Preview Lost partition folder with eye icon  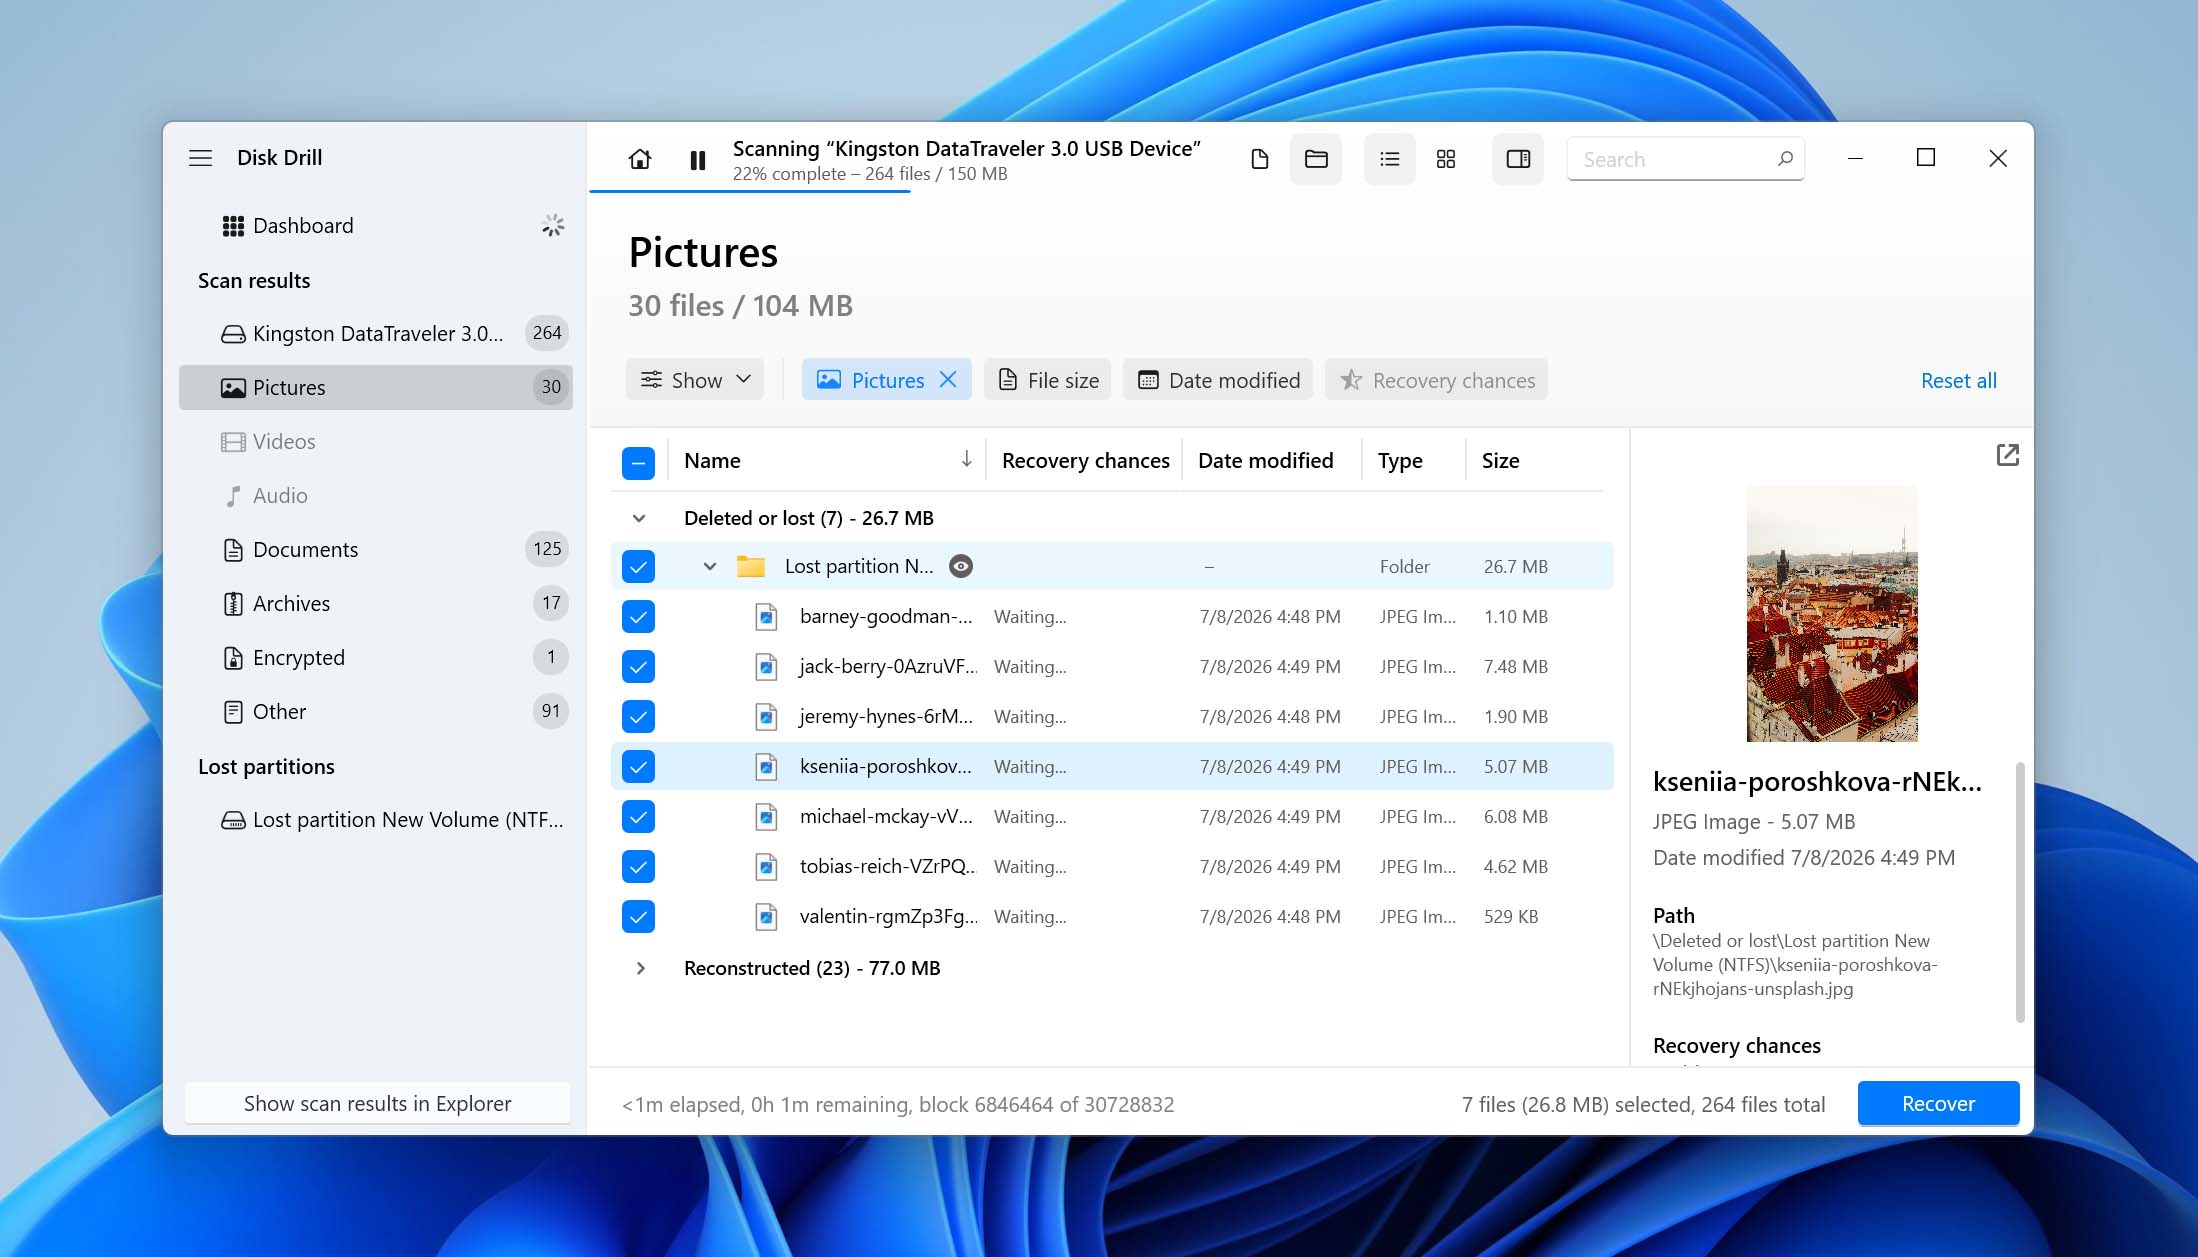(961, 567)
